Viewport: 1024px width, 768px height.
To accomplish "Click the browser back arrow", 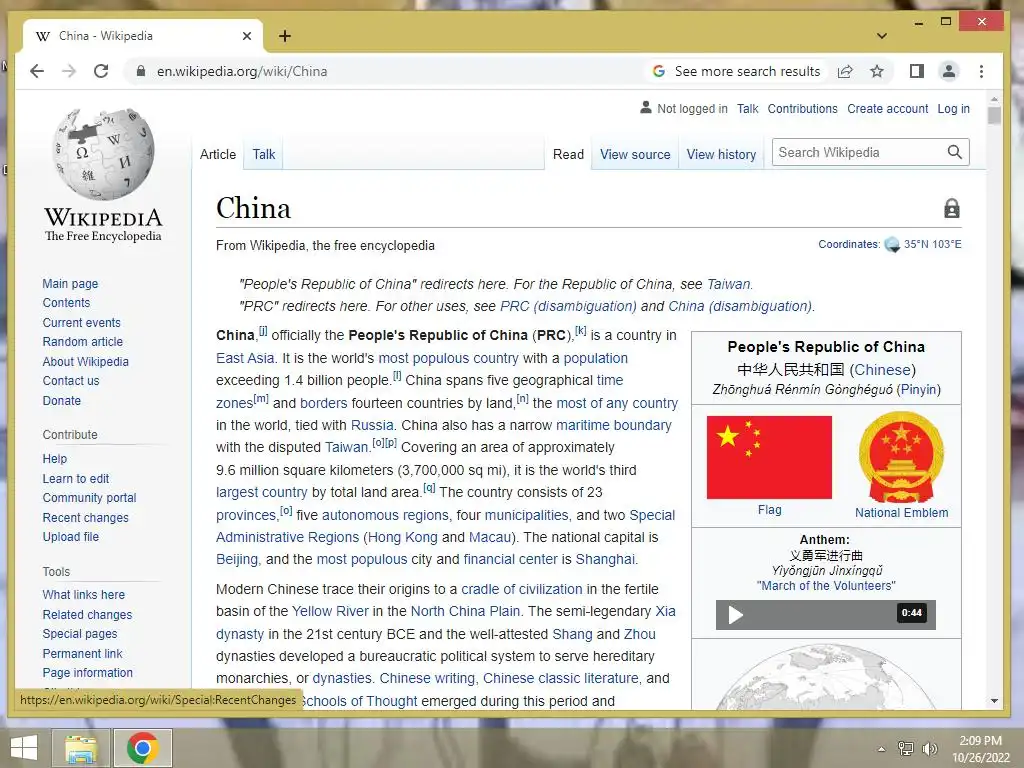I will [37, 71].
